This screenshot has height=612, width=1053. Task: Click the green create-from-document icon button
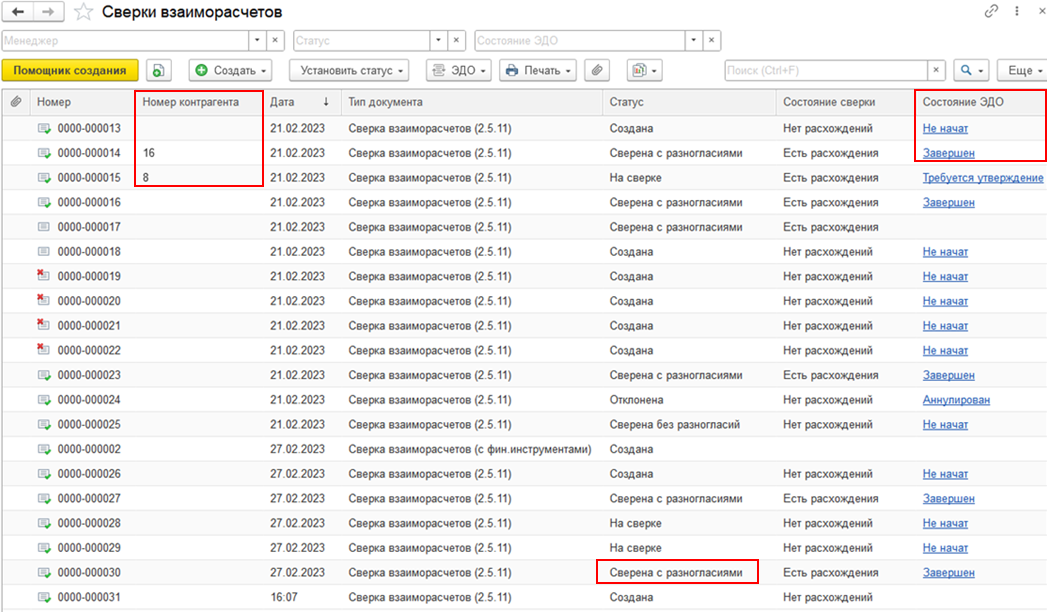160,71
